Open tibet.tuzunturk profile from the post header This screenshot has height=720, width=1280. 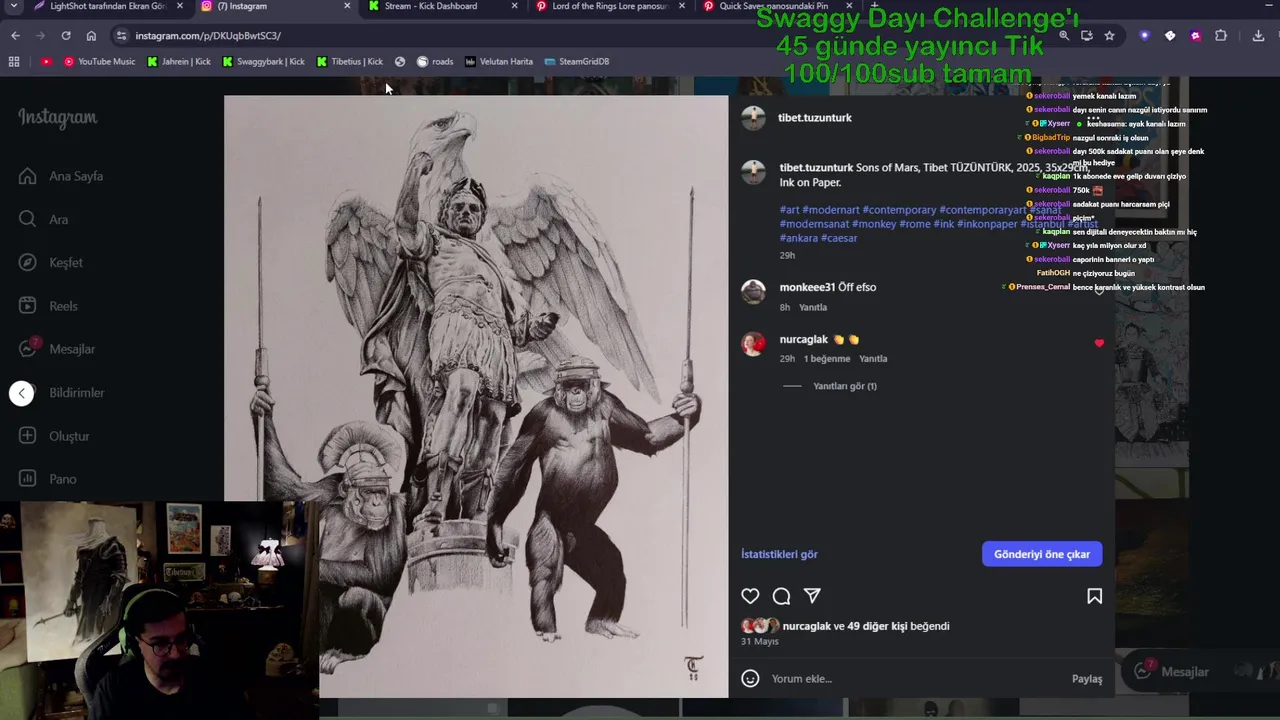coord(815,118)
